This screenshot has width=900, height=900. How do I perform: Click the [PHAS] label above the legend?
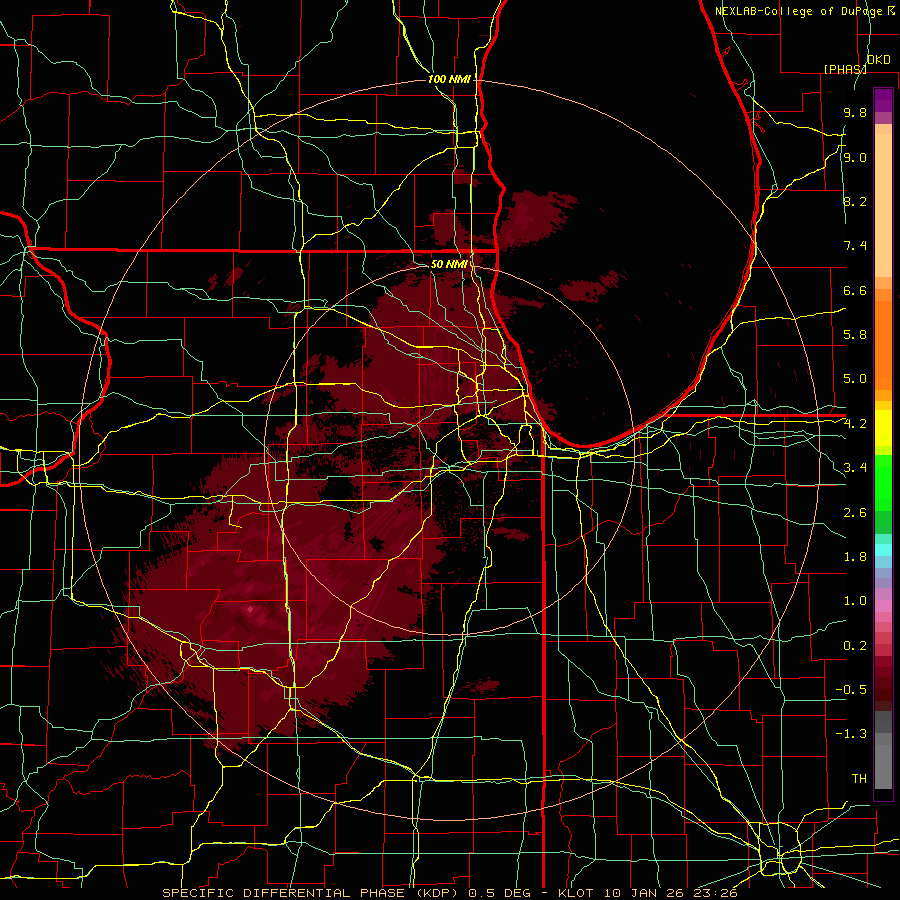pos(845,69)
